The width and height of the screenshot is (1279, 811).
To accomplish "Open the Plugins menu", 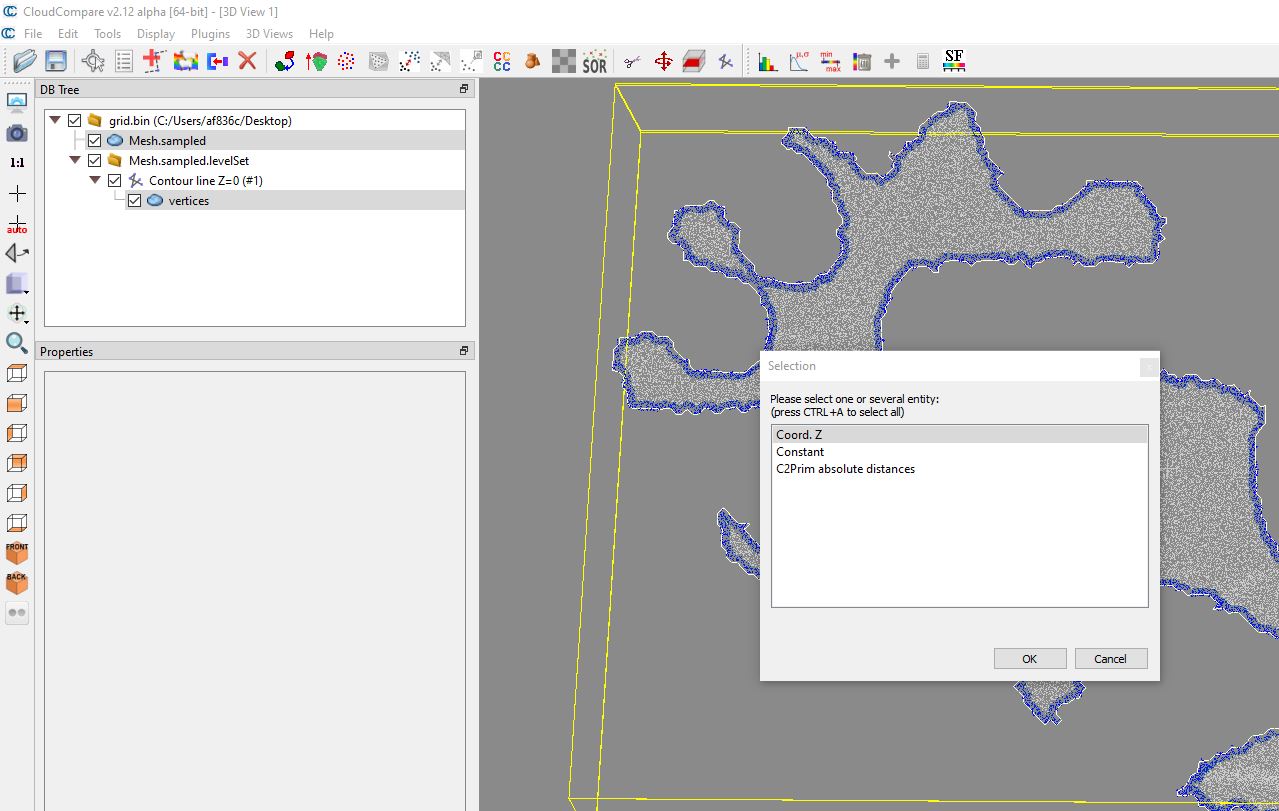I will click(x=210, y=34).
